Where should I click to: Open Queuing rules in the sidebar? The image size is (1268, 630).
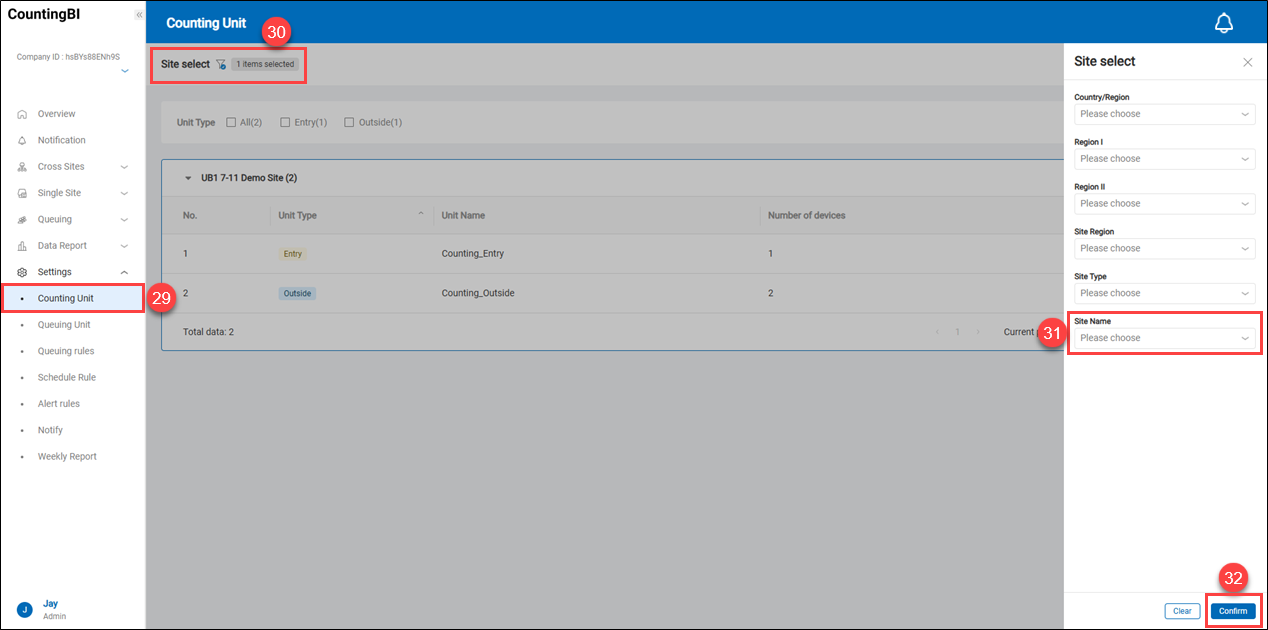point(66,351)
